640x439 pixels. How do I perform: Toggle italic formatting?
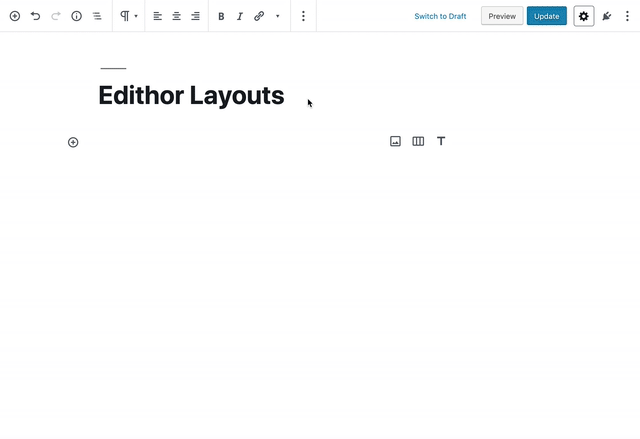[240, 16]
